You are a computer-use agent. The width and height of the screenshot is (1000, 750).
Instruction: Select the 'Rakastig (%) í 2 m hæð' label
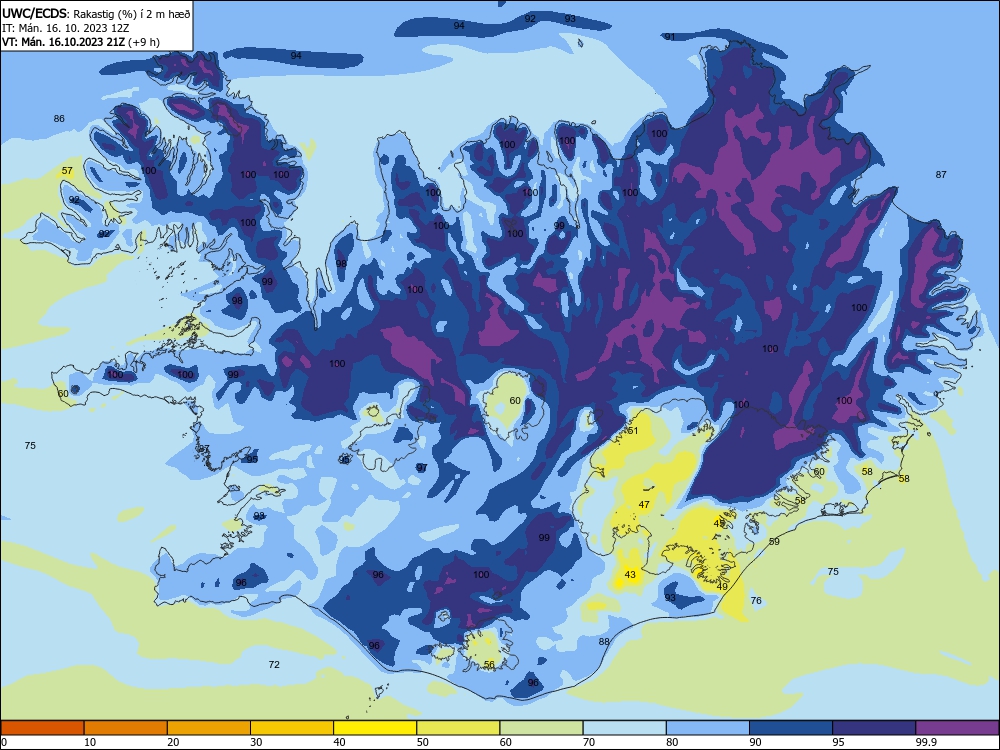133,14
